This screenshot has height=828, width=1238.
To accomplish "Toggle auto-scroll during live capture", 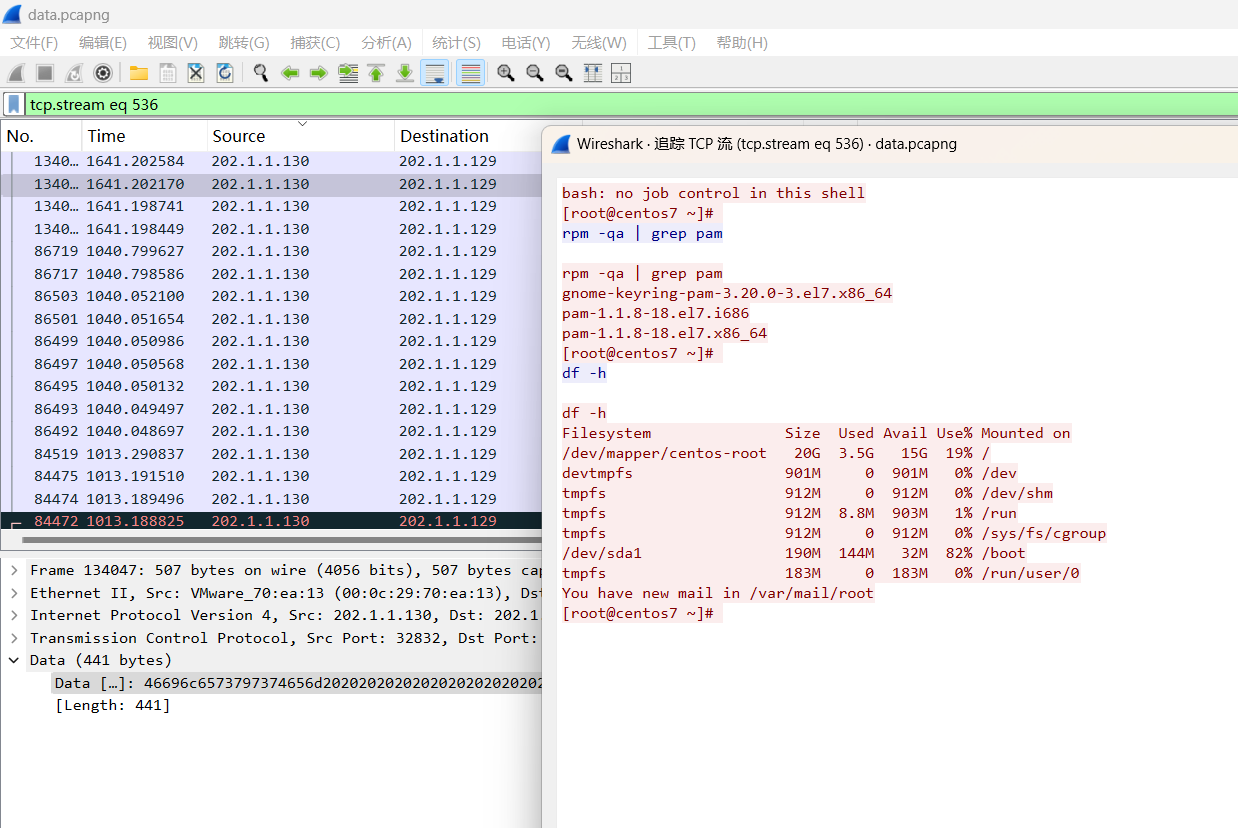I will (434, 73).
